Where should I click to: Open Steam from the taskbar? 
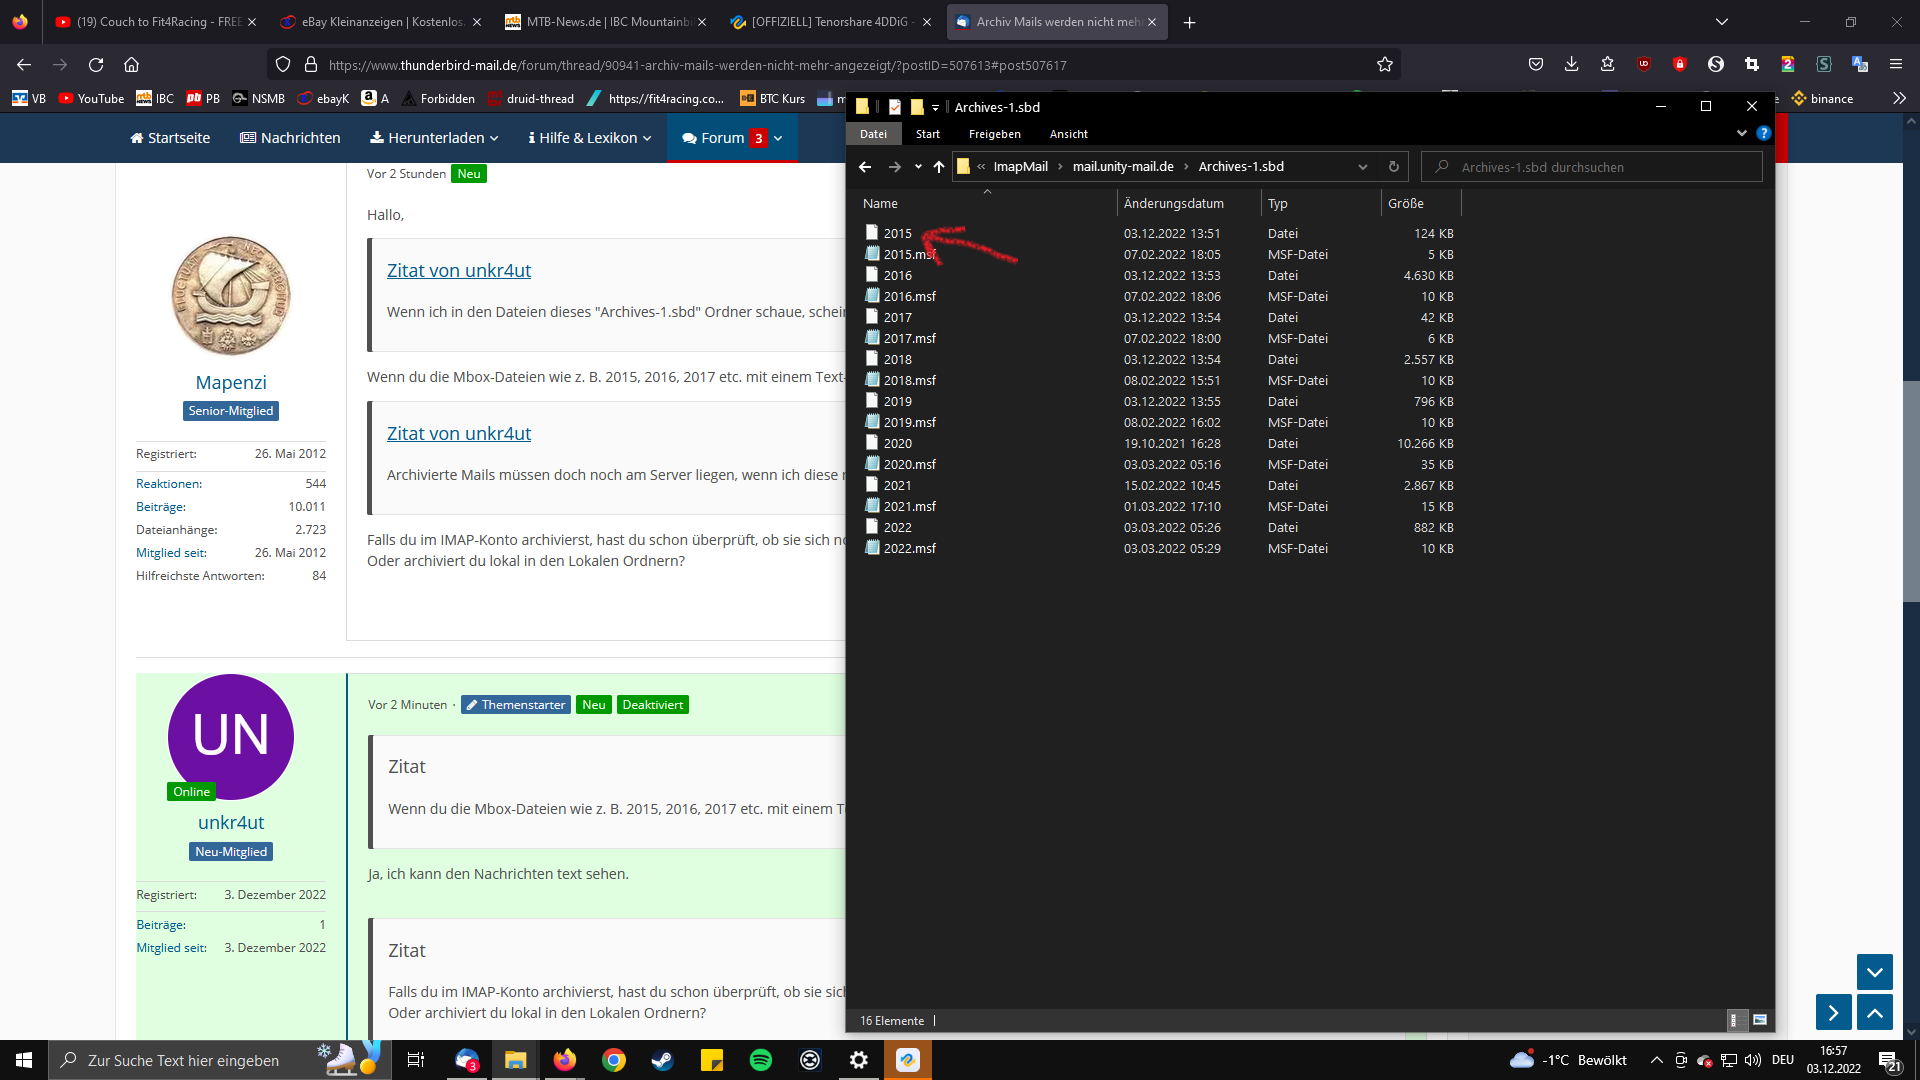click(x=662, y=1060)
